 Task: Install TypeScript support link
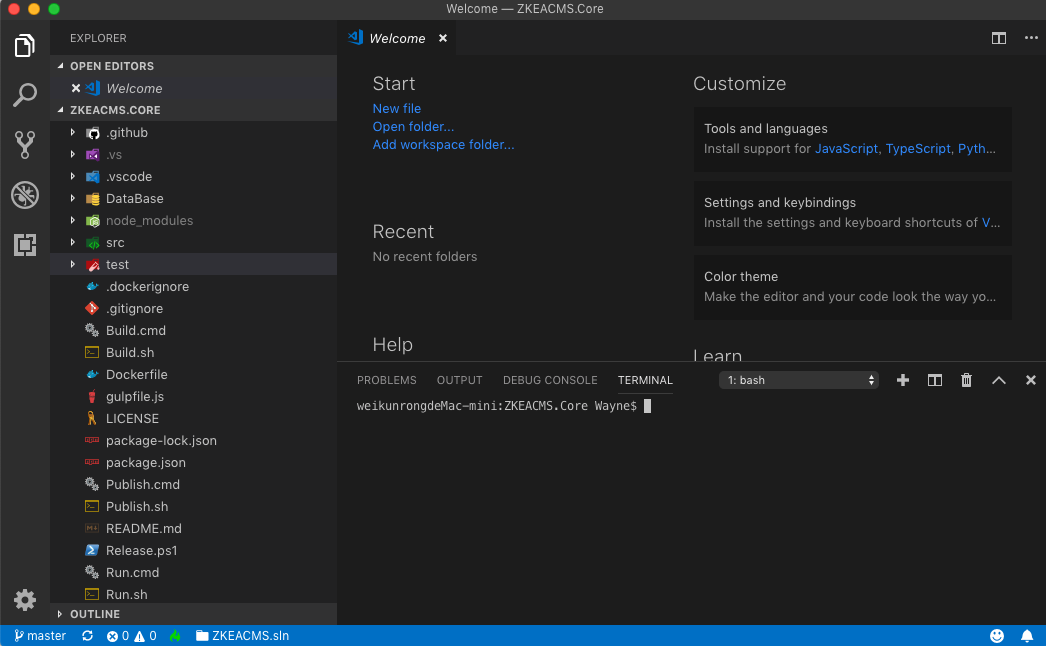pyautogui.click(x=918, y=149)
